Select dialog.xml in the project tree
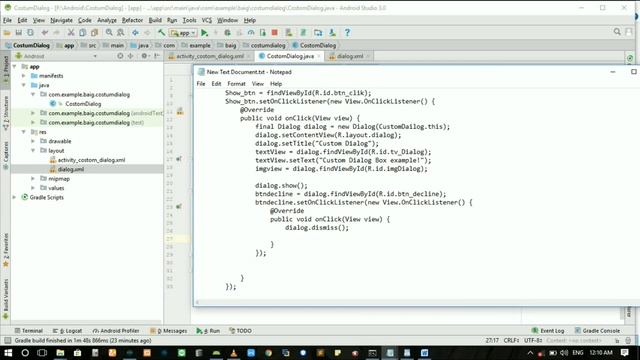The image size is (640, 360). [71, 169]
